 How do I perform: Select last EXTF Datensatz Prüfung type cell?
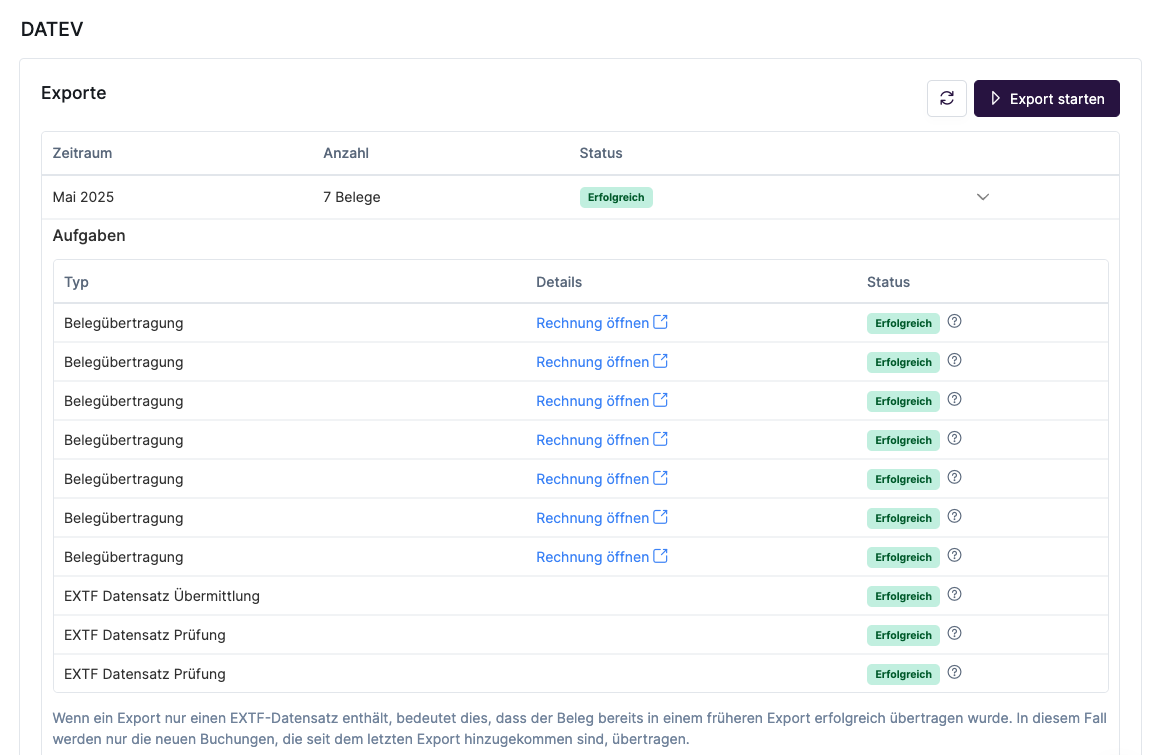[145, 674]
